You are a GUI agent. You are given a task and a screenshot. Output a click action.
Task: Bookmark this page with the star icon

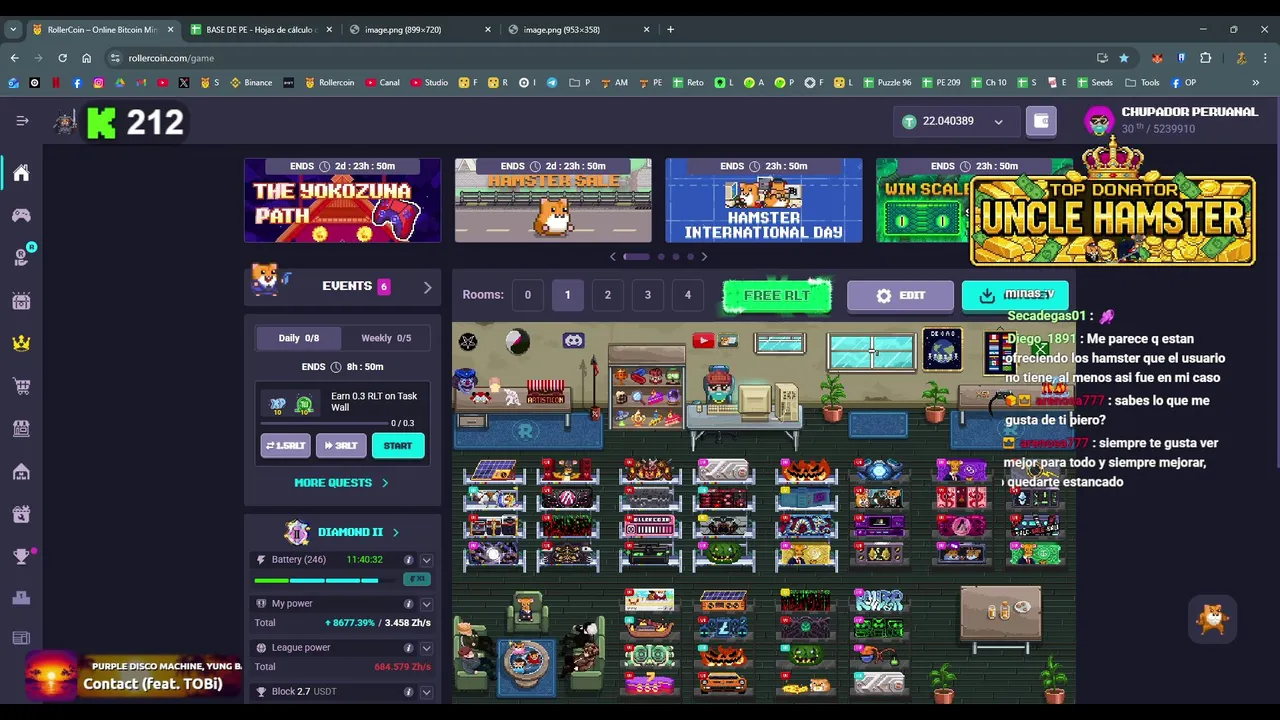1124,58
